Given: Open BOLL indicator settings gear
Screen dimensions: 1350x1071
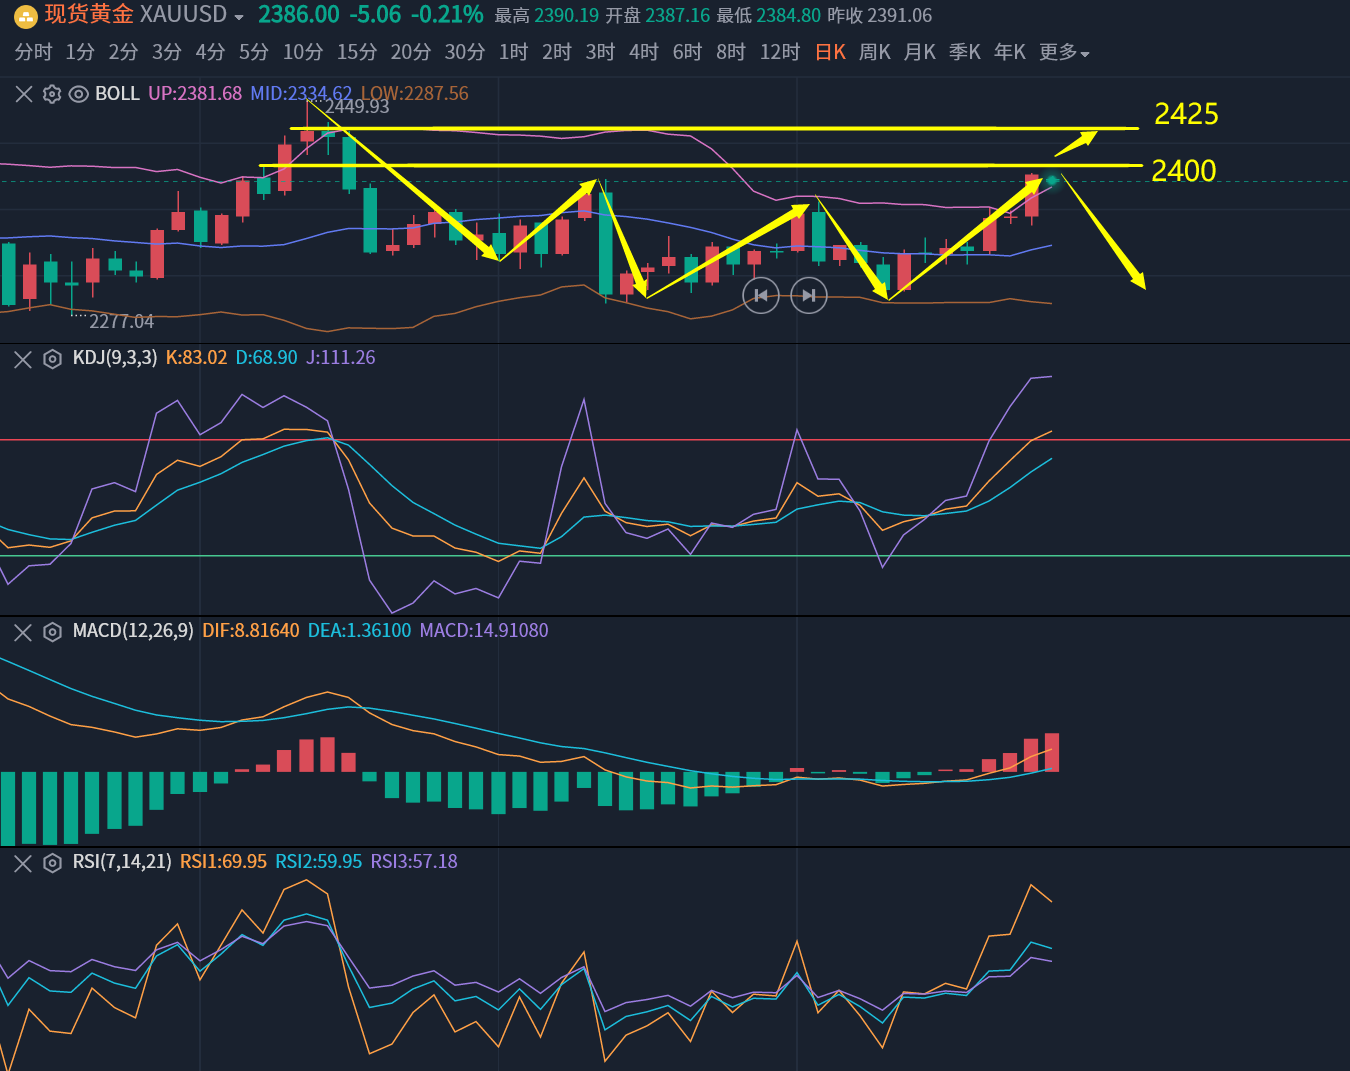Looking at the screenshot, I should point(52,94).
